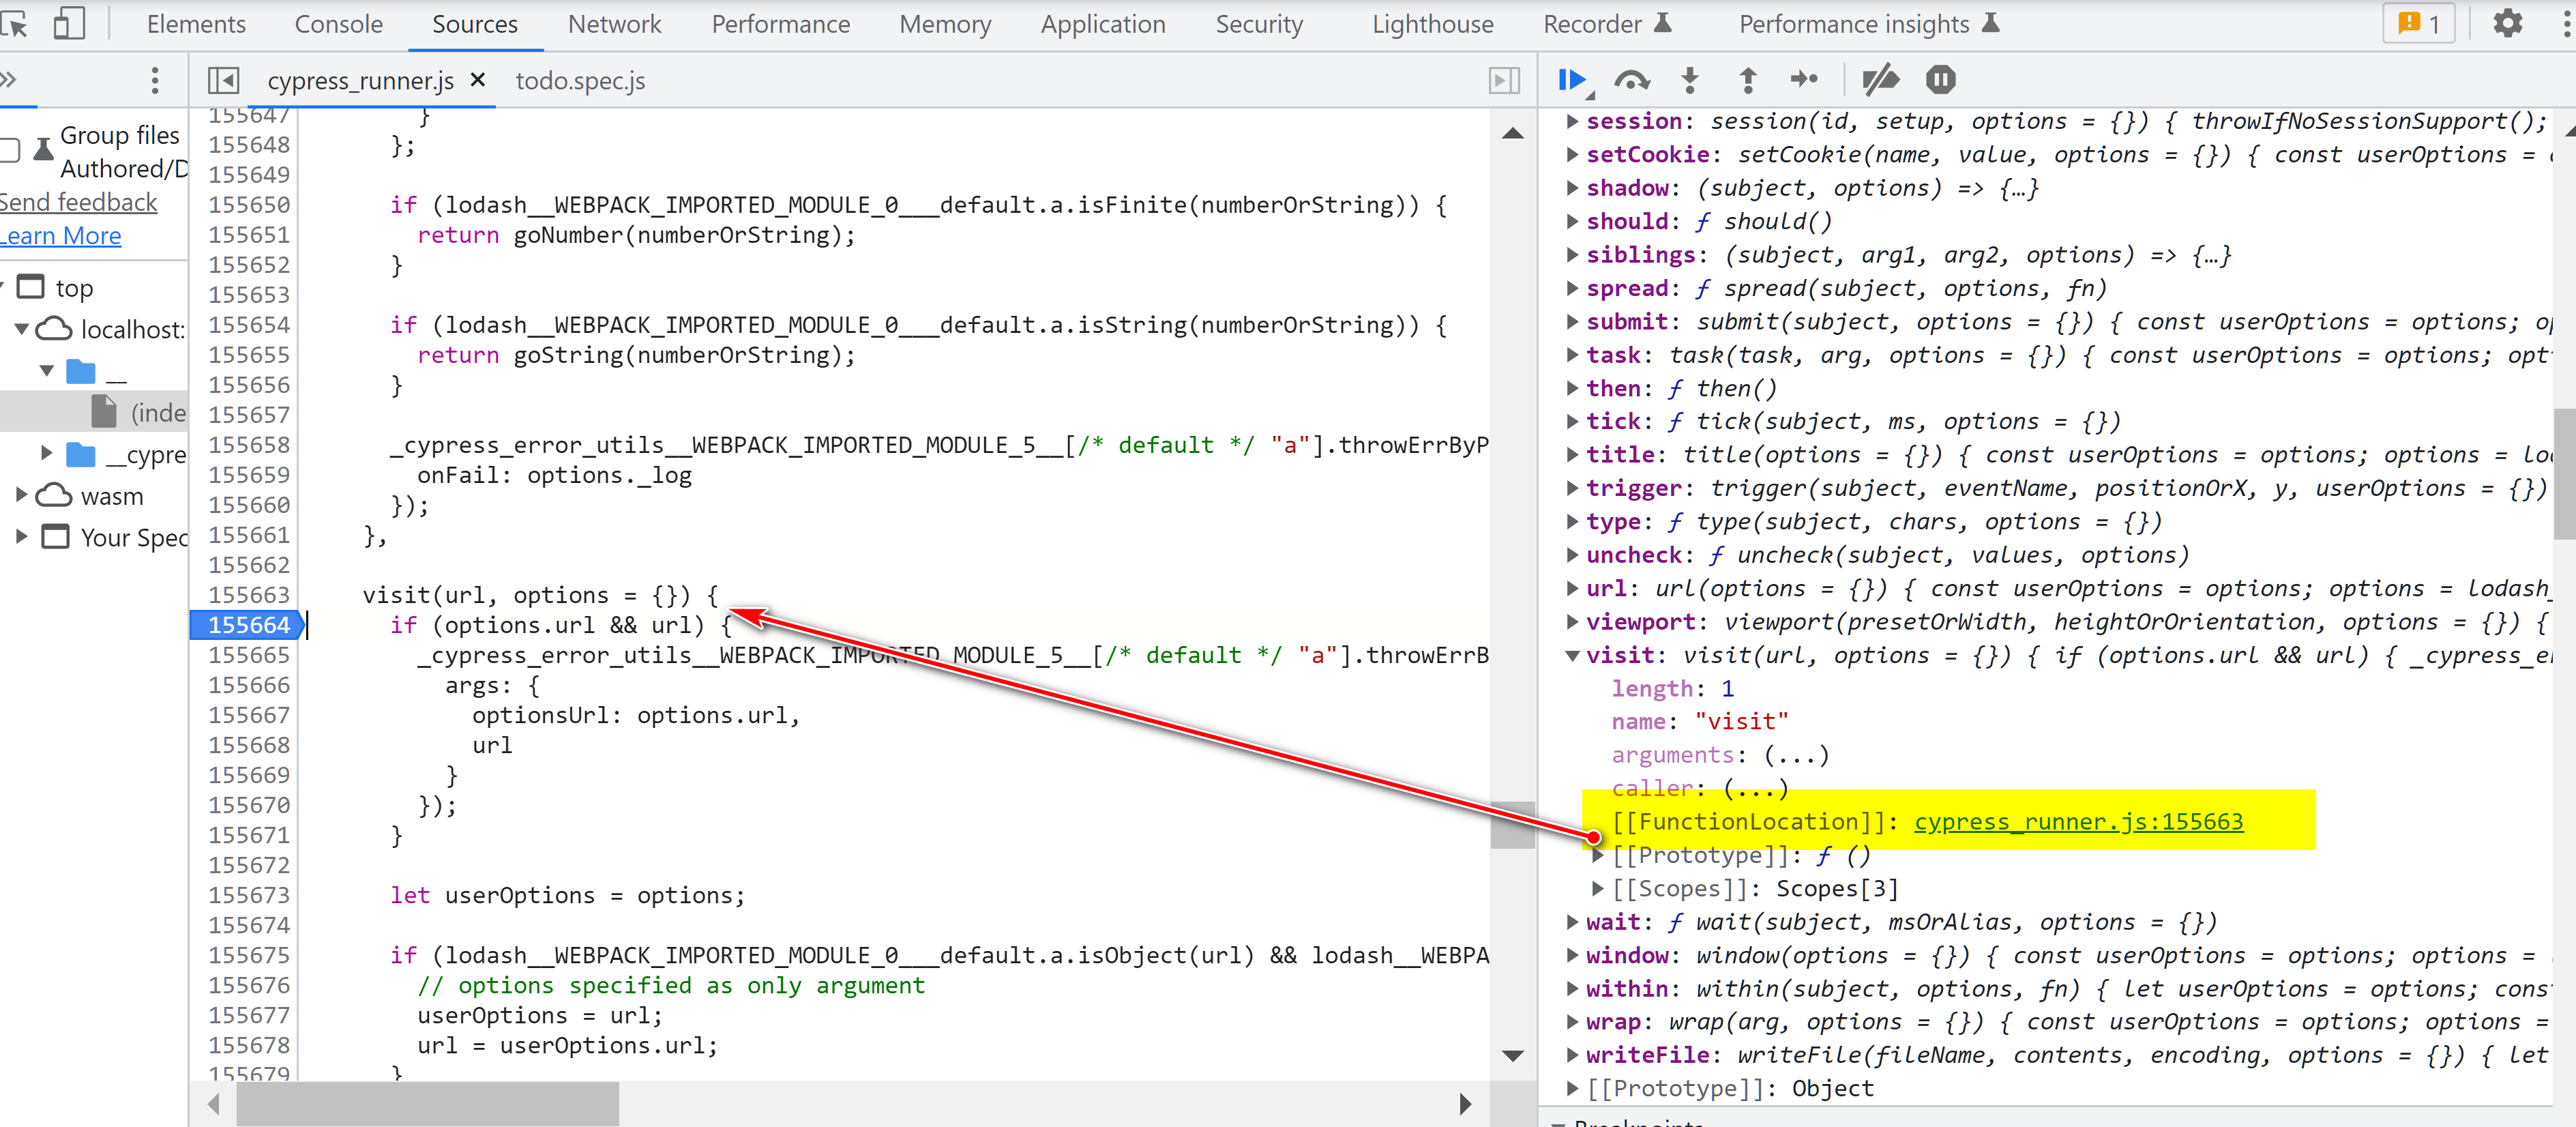The image size is (2576, 1127).
Task: Hide the navigator sidebar
Action: 223,80
